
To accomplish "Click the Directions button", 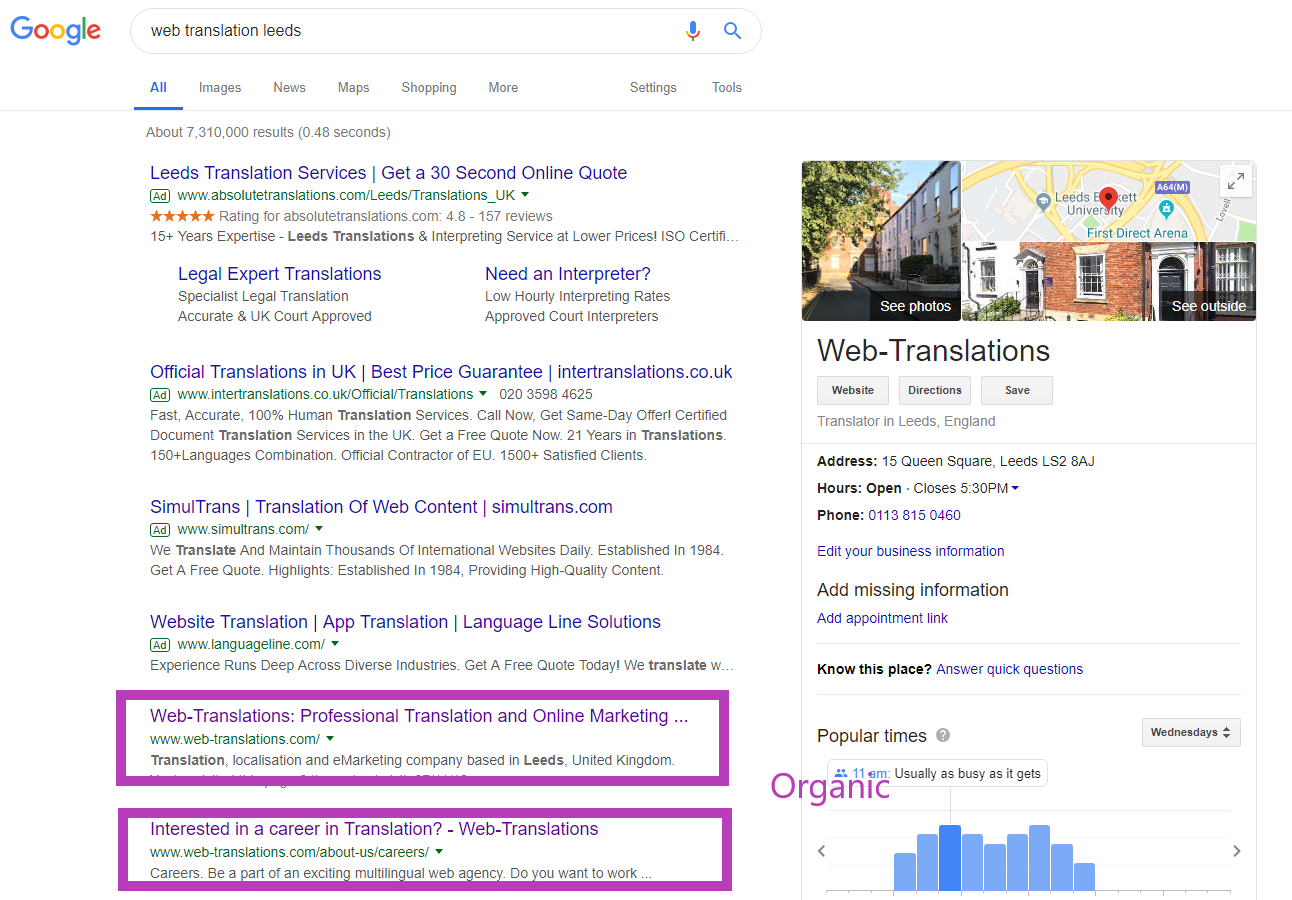I will point(935,391).
